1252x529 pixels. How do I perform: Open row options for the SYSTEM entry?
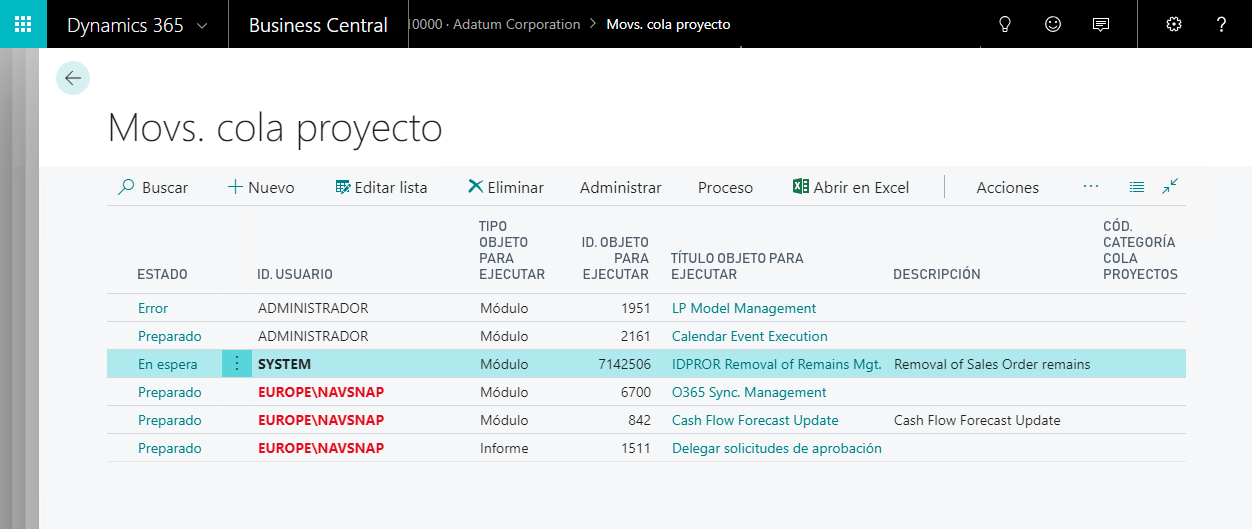pos(237,364)
